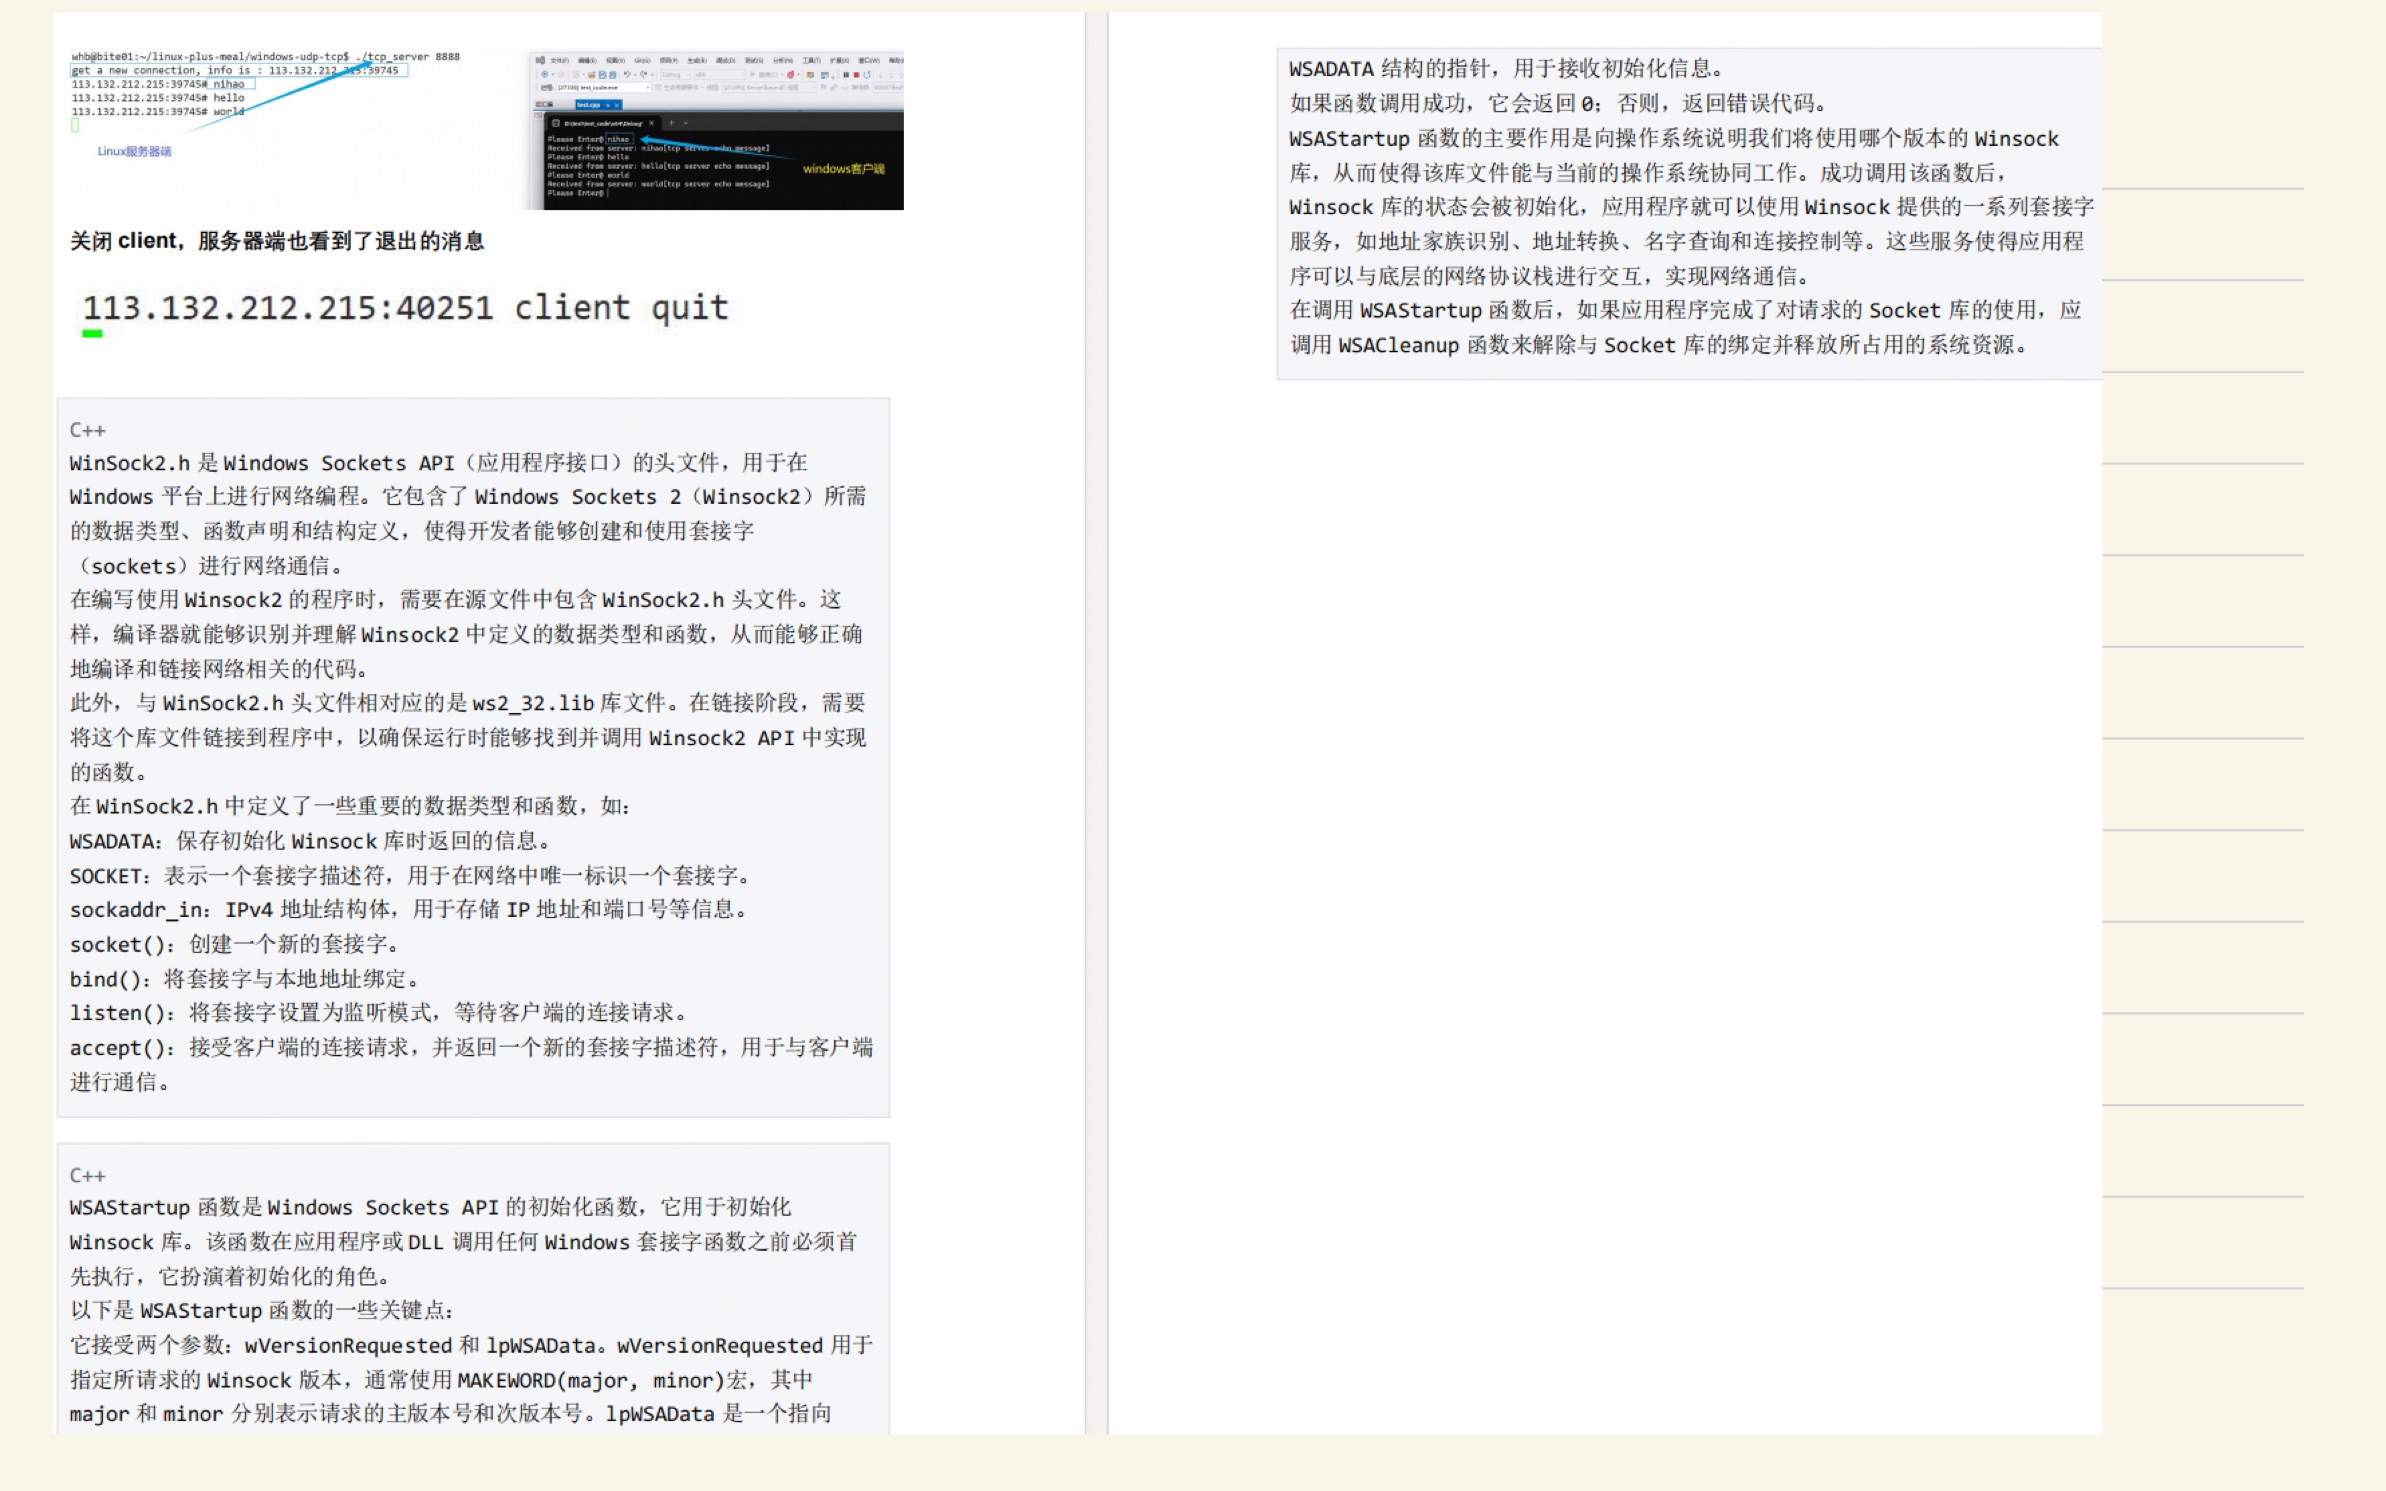Click the Save All icon
The width and height of the screenshot is (2386, 1491).
pyautogui.click(x=613, y=74)
